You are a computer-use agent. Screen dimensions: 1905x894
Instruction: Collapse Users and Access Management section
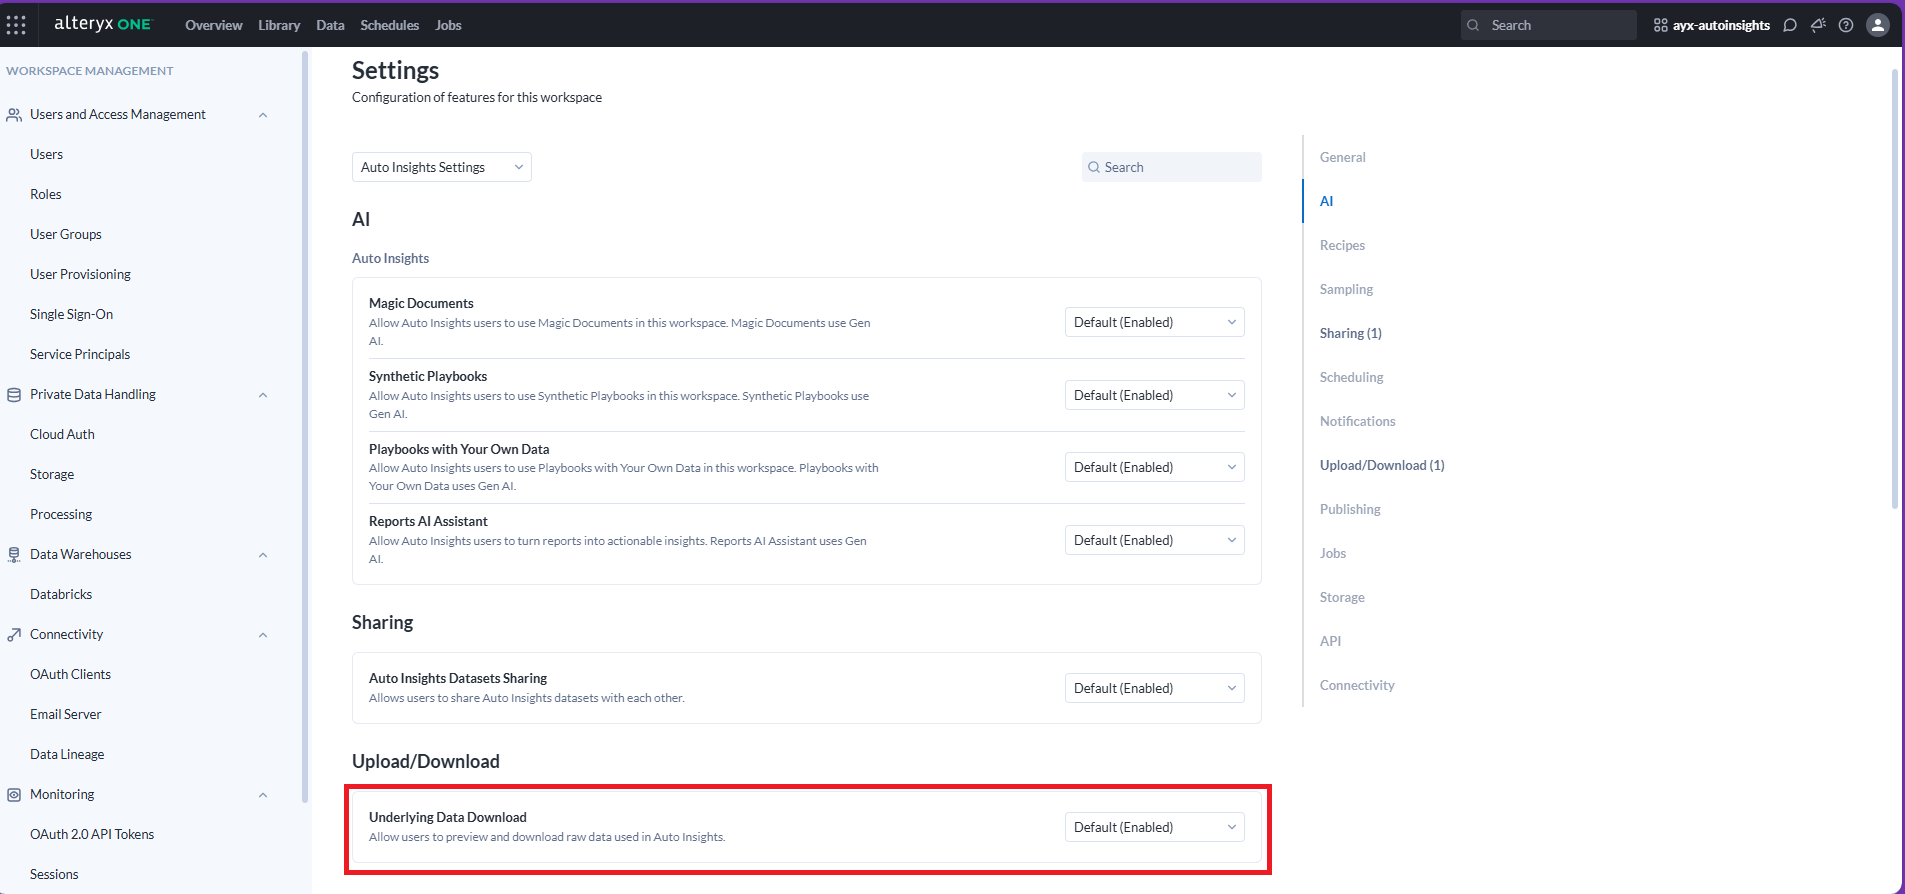click(x=263, y=115)
